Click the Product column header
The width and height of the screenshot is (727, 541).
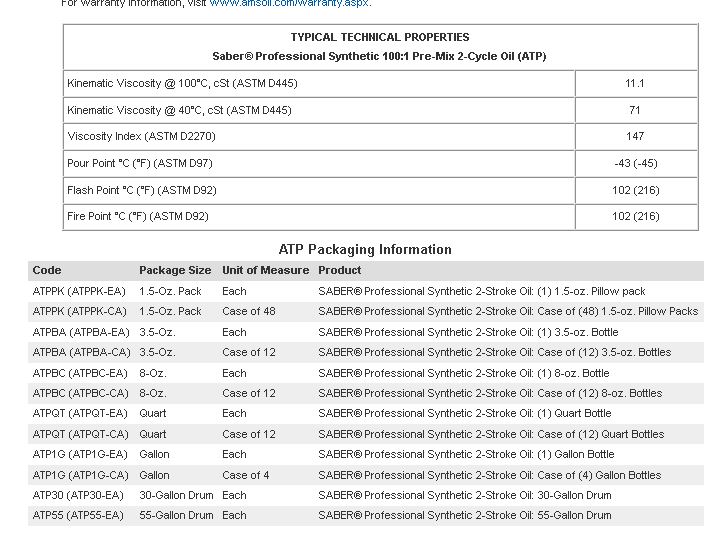click(340, 270)
